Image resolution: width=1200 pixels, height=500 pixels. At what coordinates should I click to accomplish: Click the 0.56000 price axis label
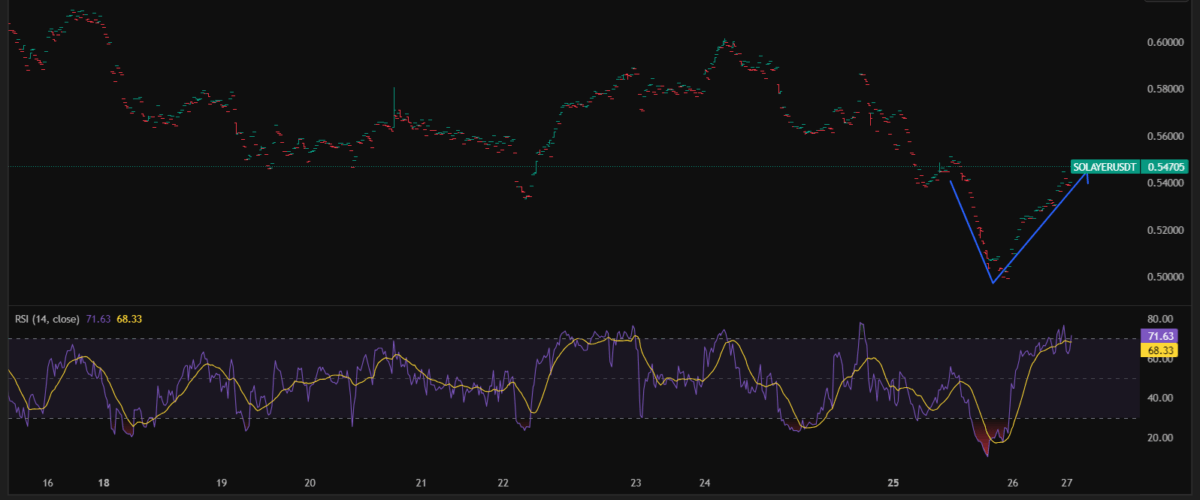pos(1162,136)
